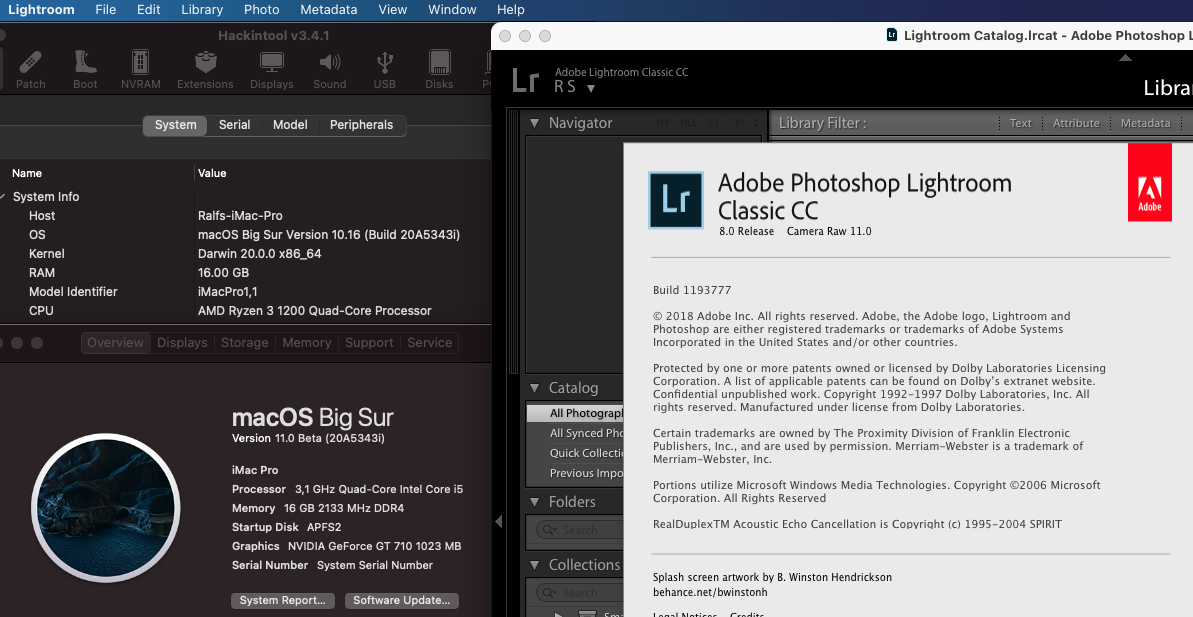This screenshot has height=617, width=1193.
Task: Select Previous Import in Catalog panel
Action: pyautogui.click(x=575, y=472)
